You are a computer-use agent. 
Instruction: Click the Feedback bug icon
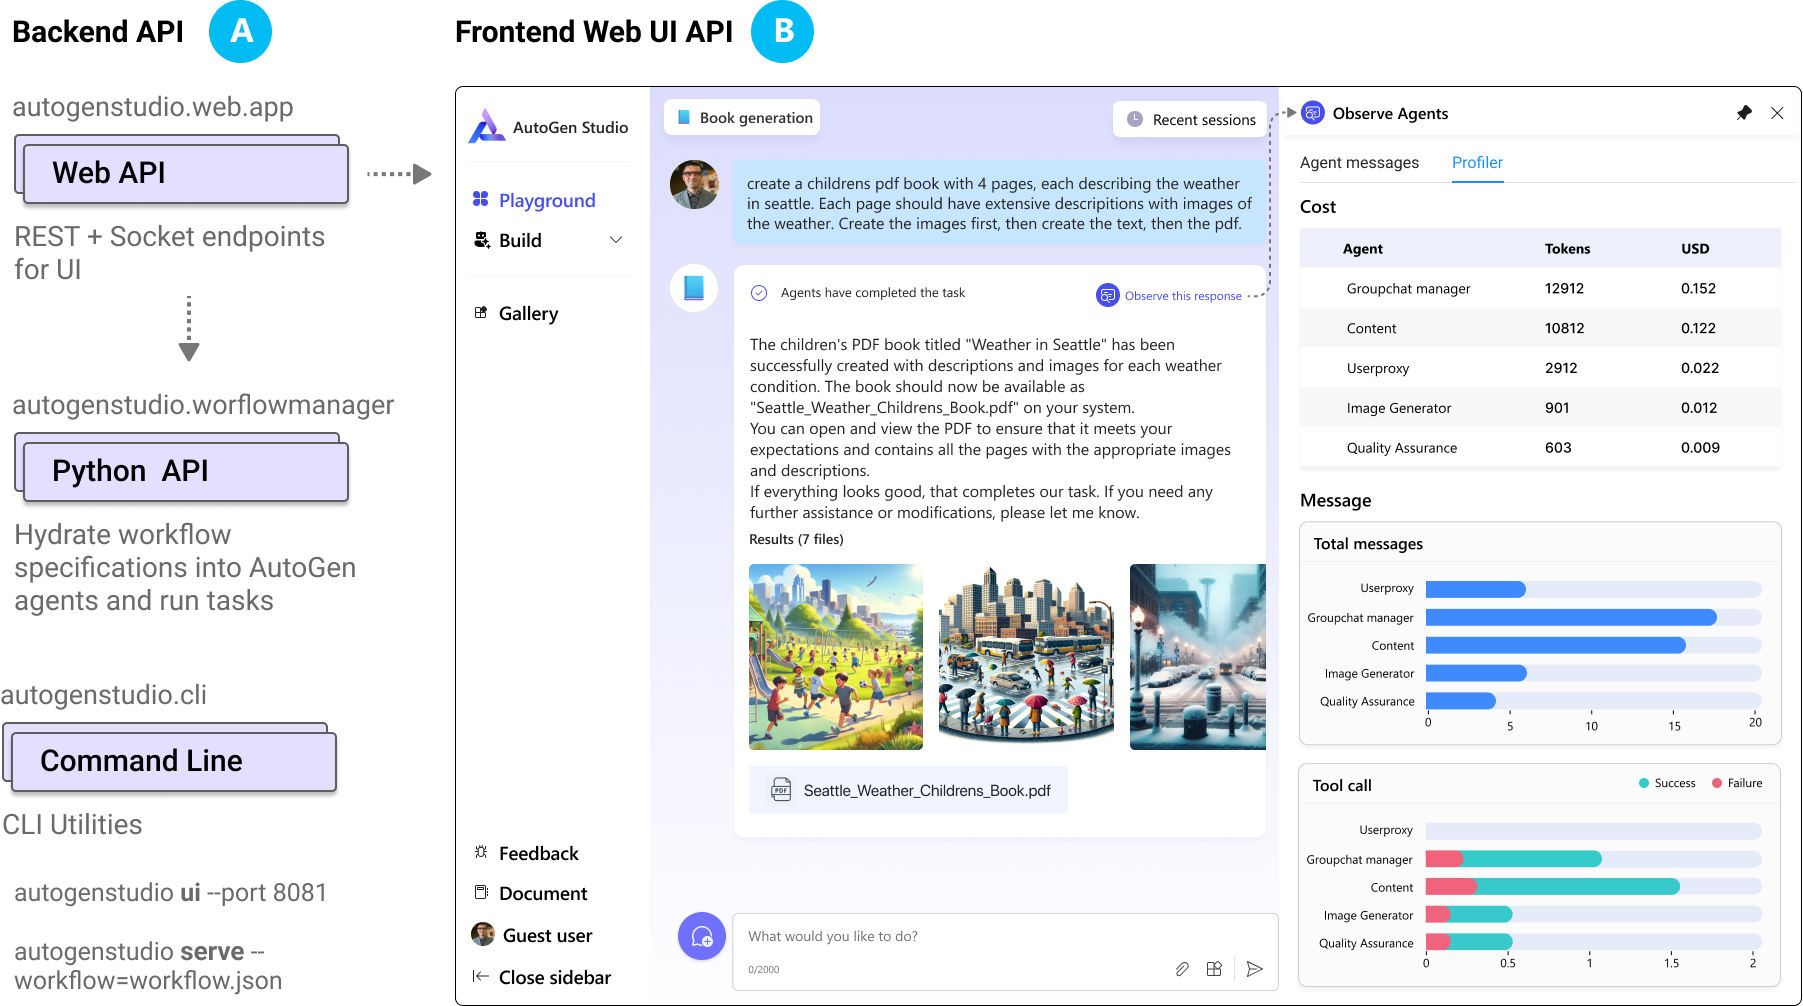481,852
